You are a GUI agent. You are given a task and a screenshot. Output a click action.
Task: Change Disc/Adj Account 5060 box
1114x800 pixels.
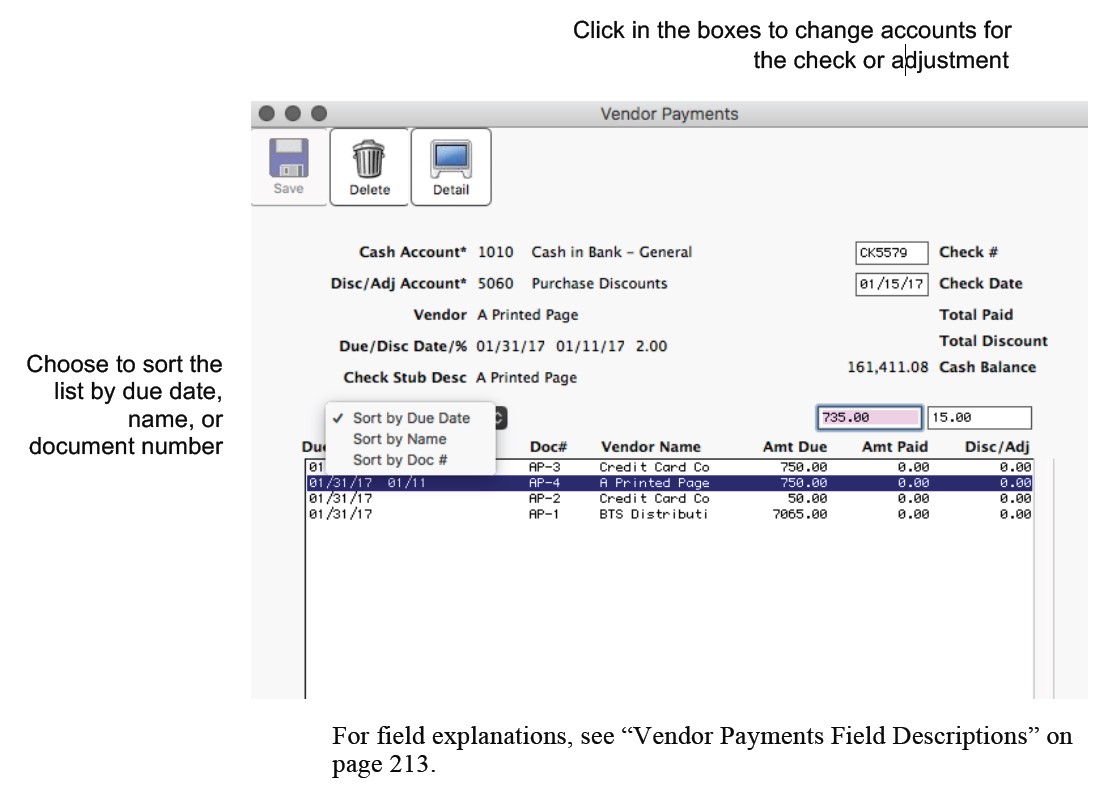(495, 284)
